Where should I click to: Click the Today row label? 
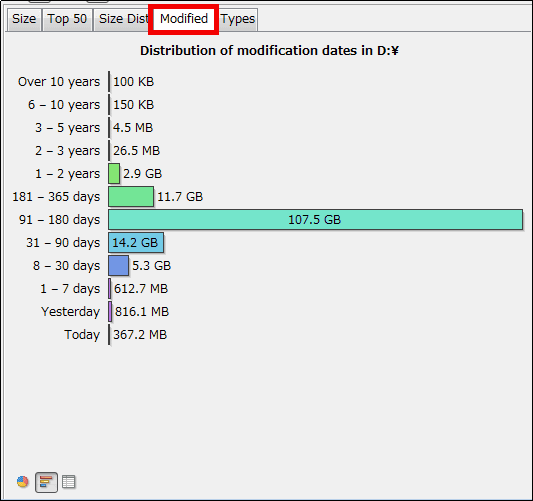[x=82, y=335]
